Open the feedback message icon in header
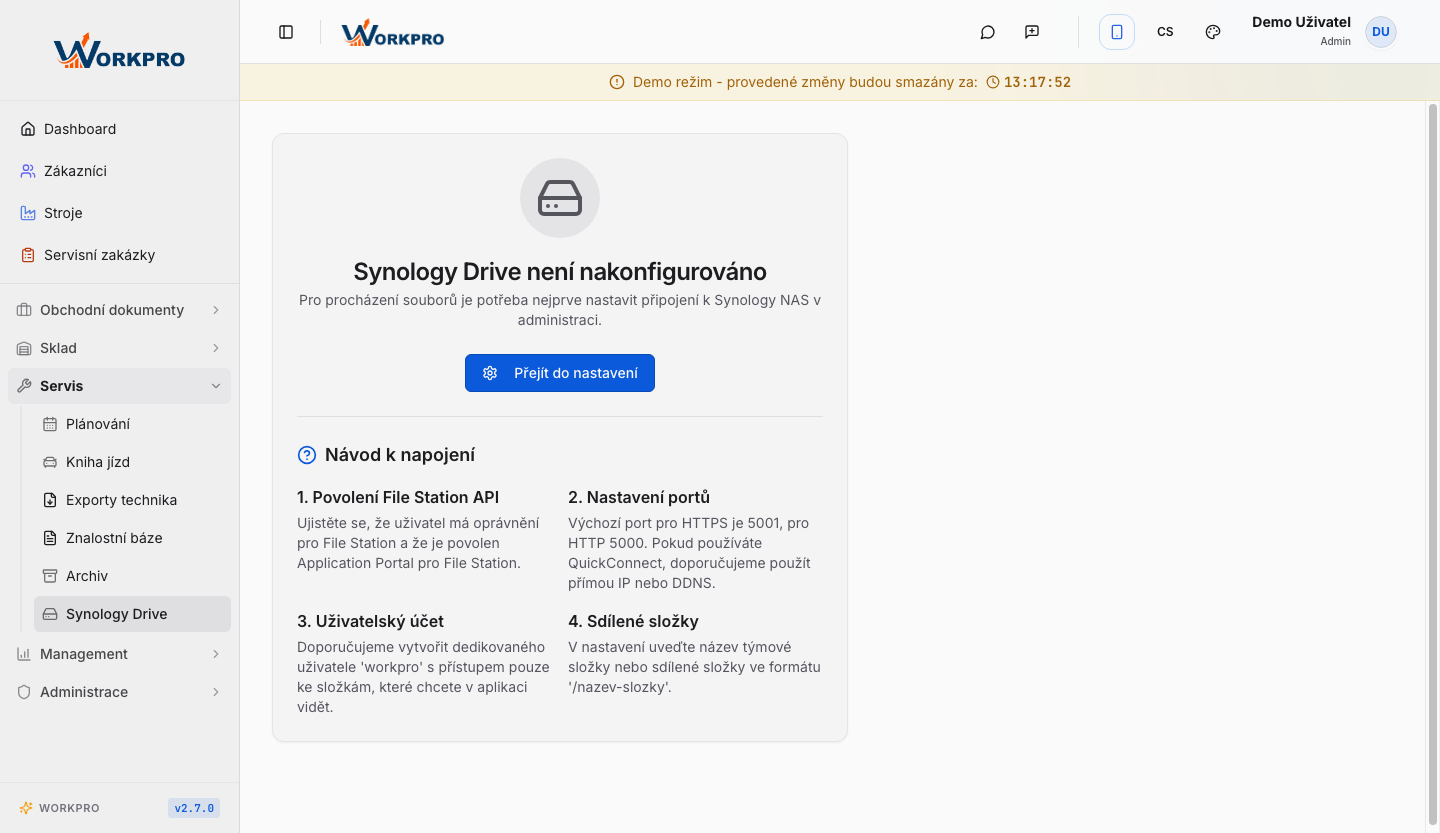 pyautogui.click(x=1032, y=32)
